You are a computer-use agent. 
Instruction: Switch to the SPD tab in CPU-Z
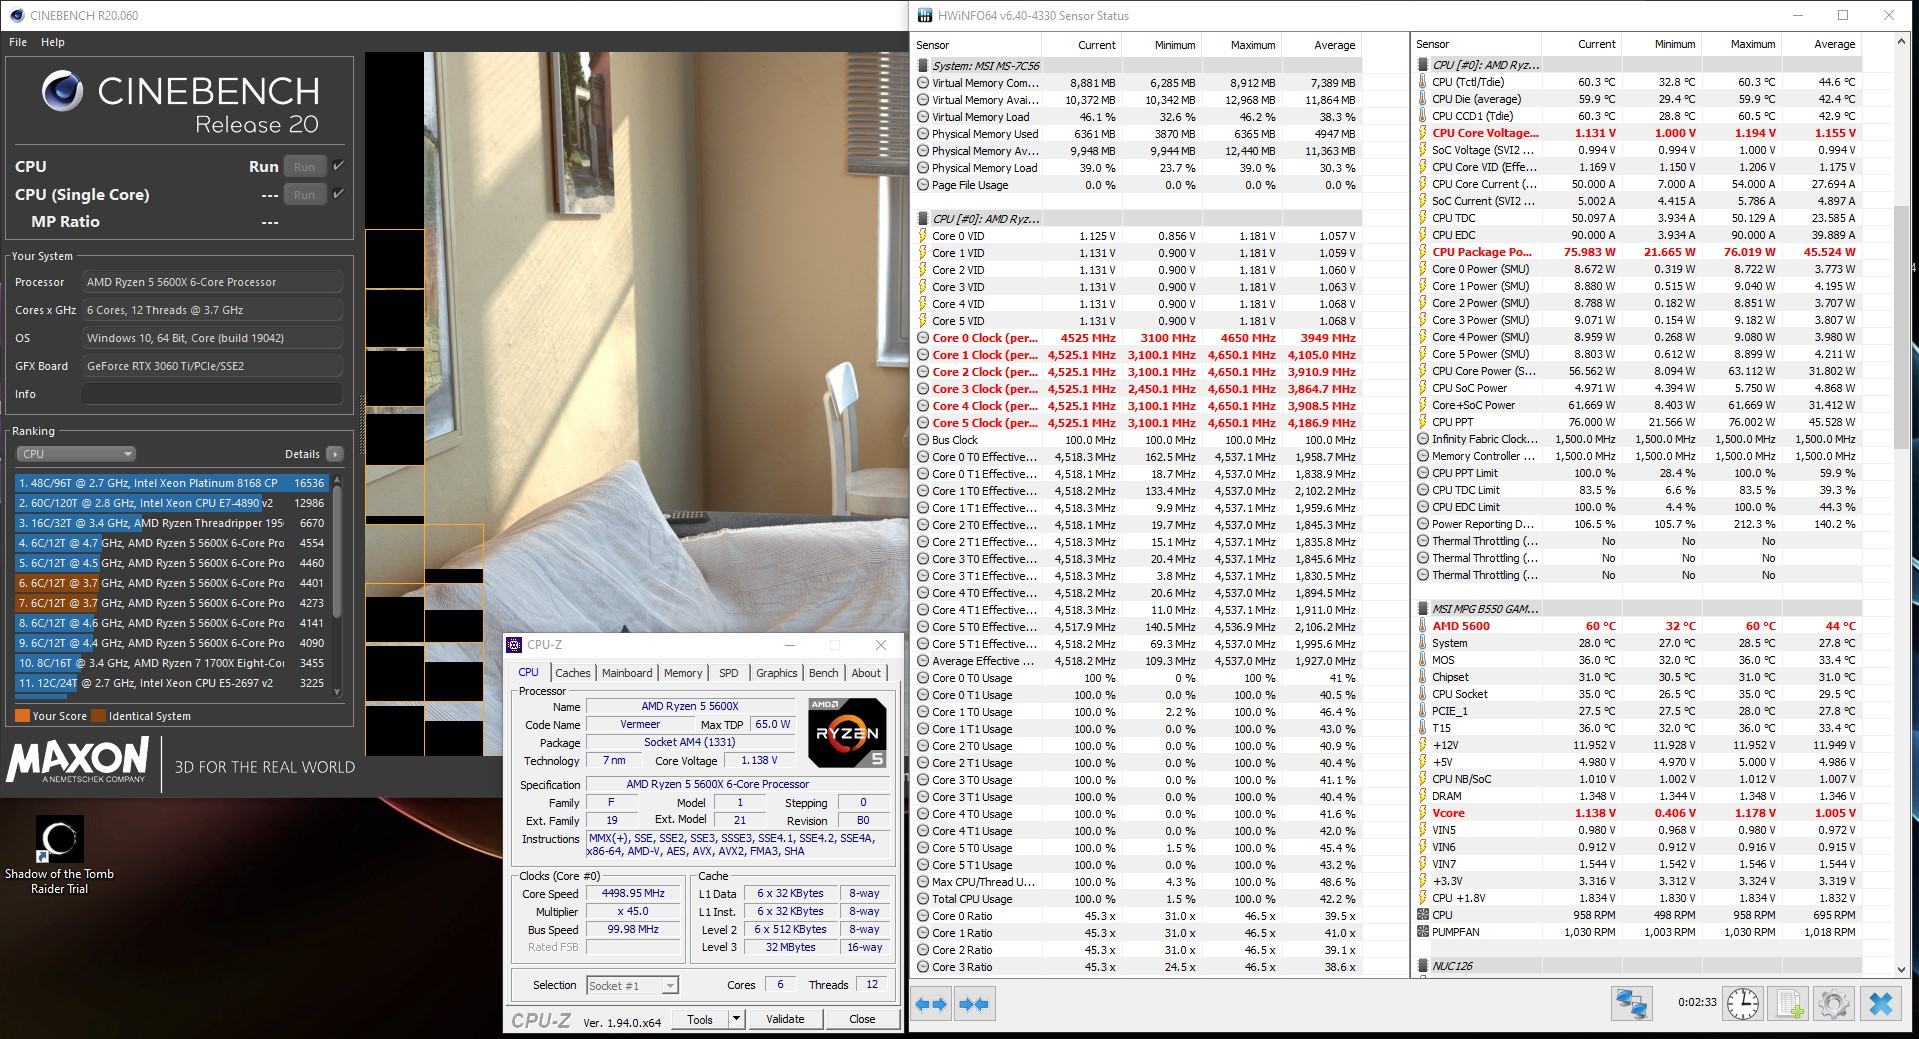click(x=729, y=673)
